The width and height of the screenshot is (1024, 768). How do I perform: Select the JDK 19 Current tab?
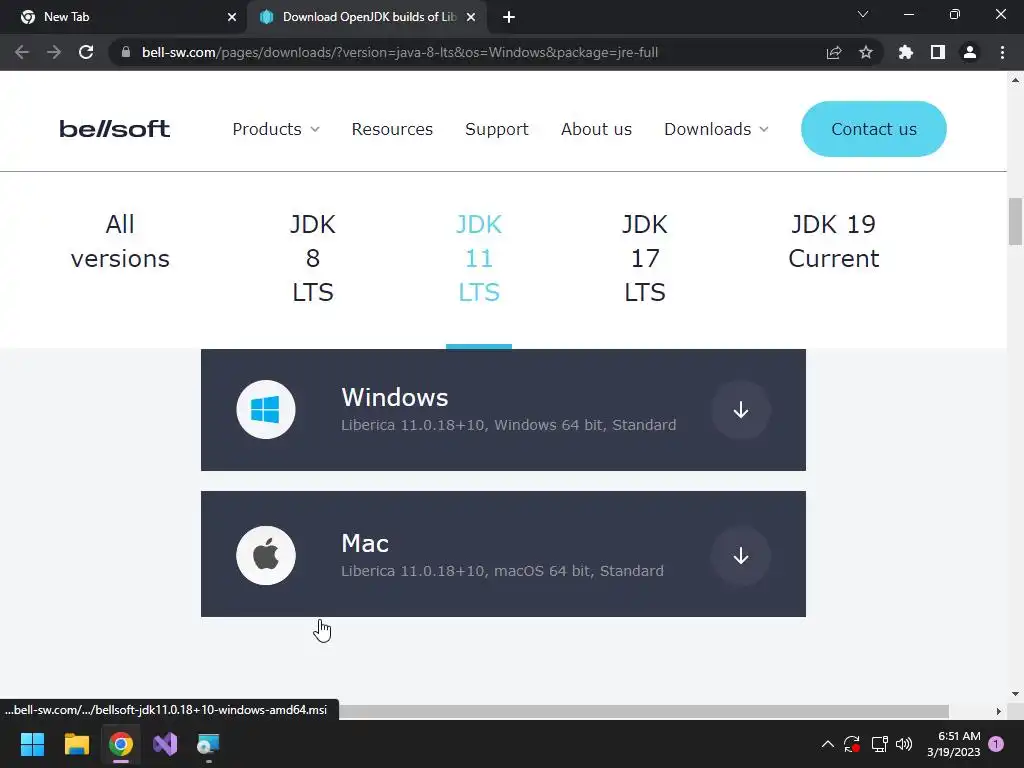tap(834, 241)
